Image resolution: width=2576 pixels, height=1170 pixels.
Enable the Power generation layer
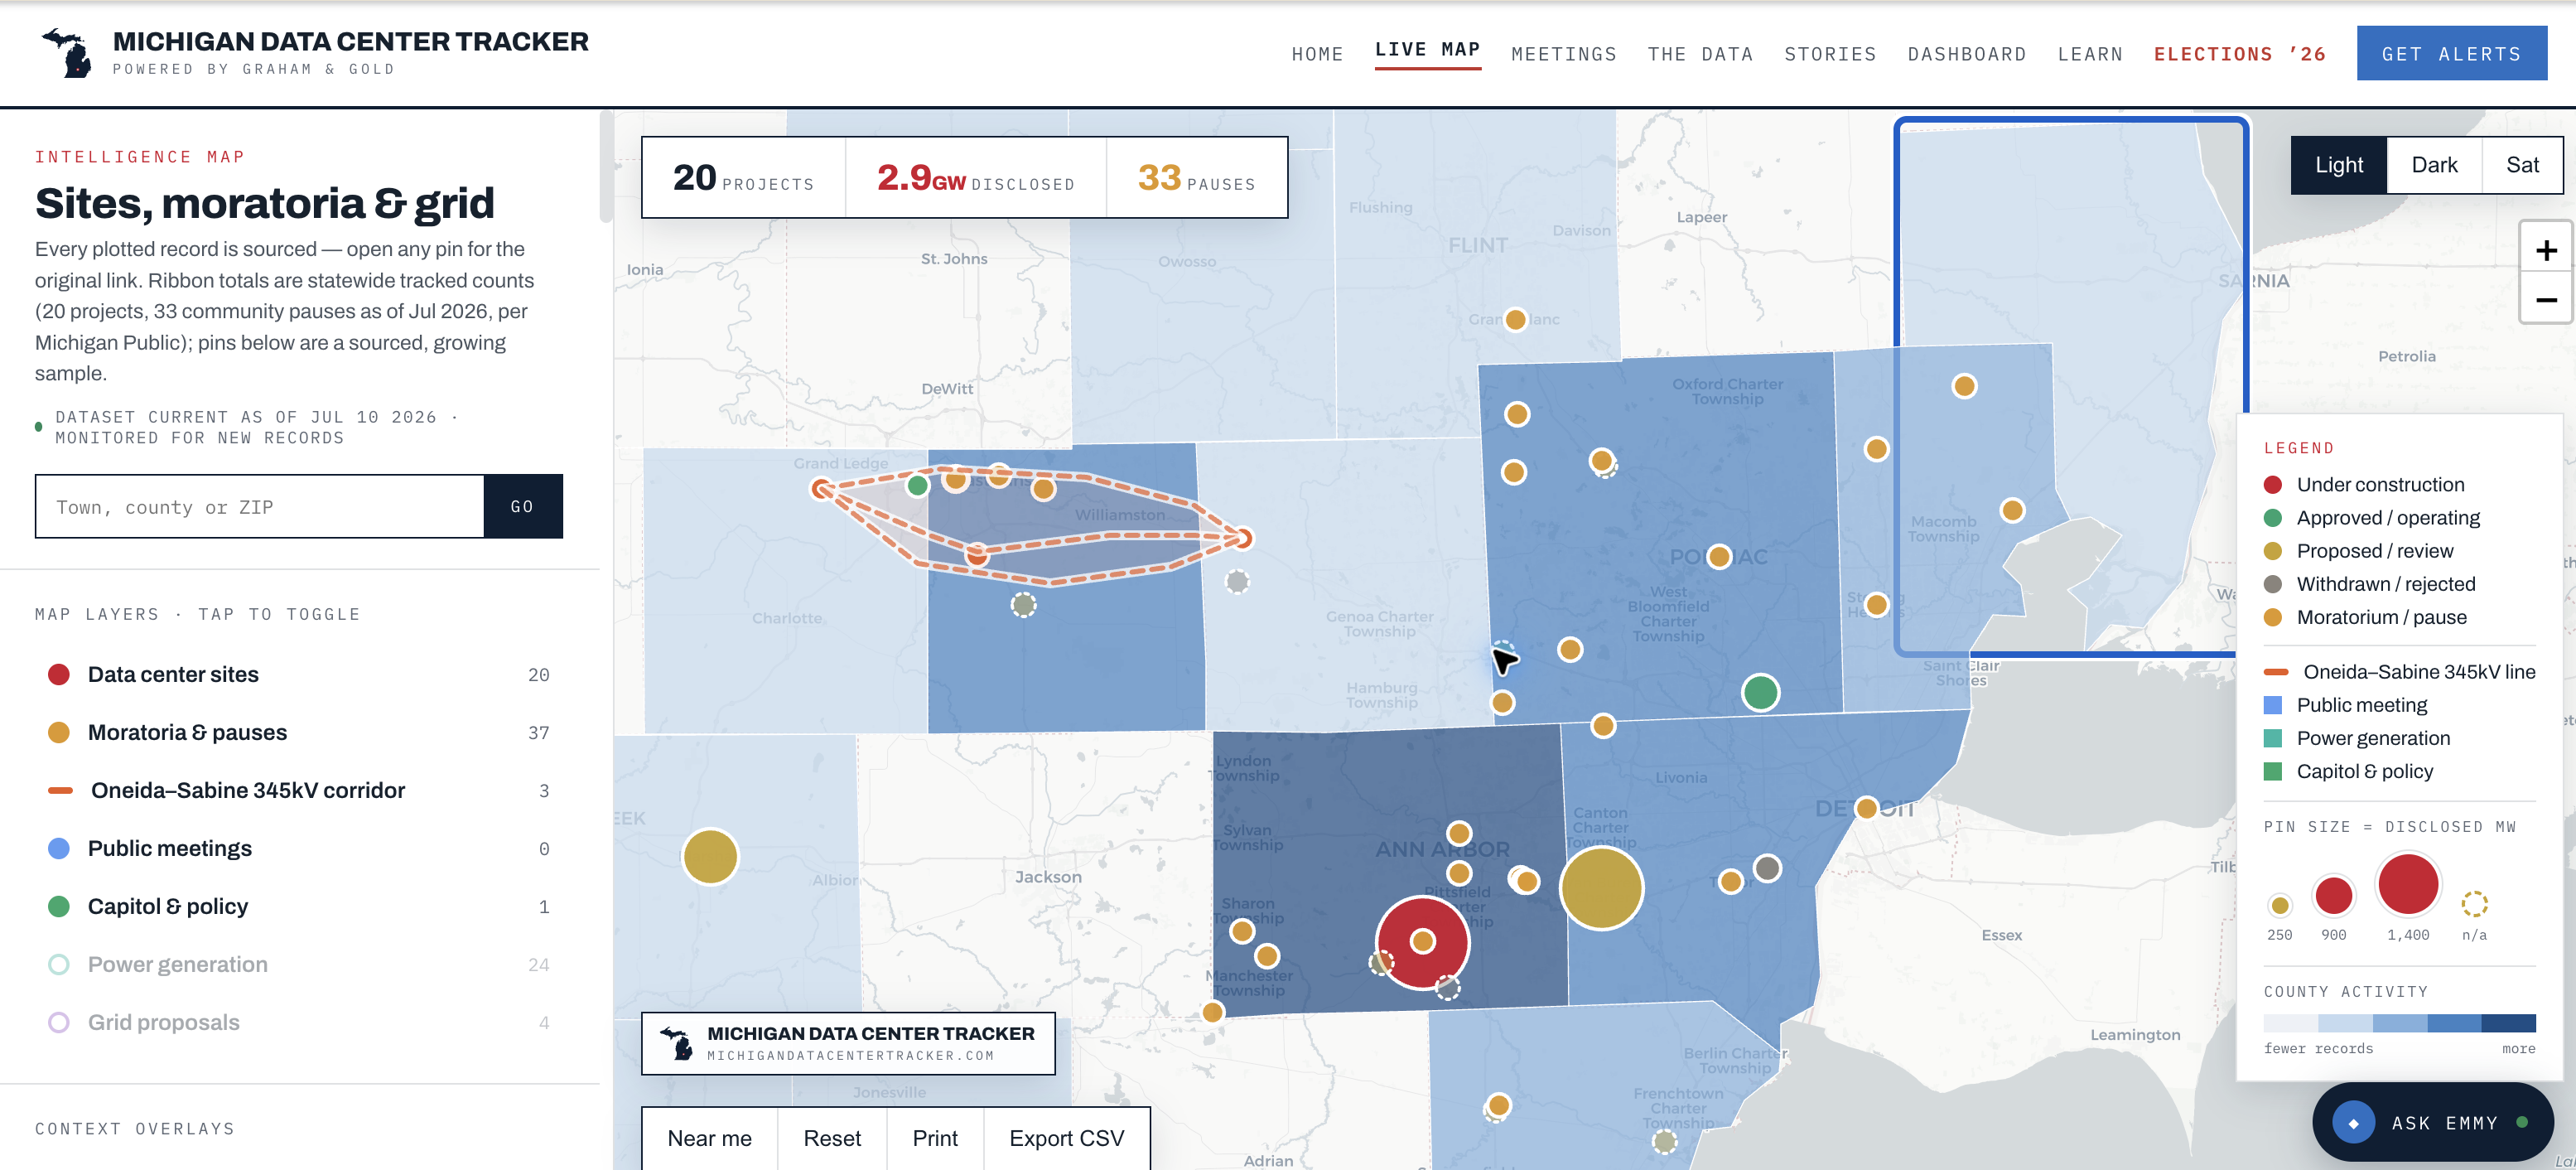point(299,965)
